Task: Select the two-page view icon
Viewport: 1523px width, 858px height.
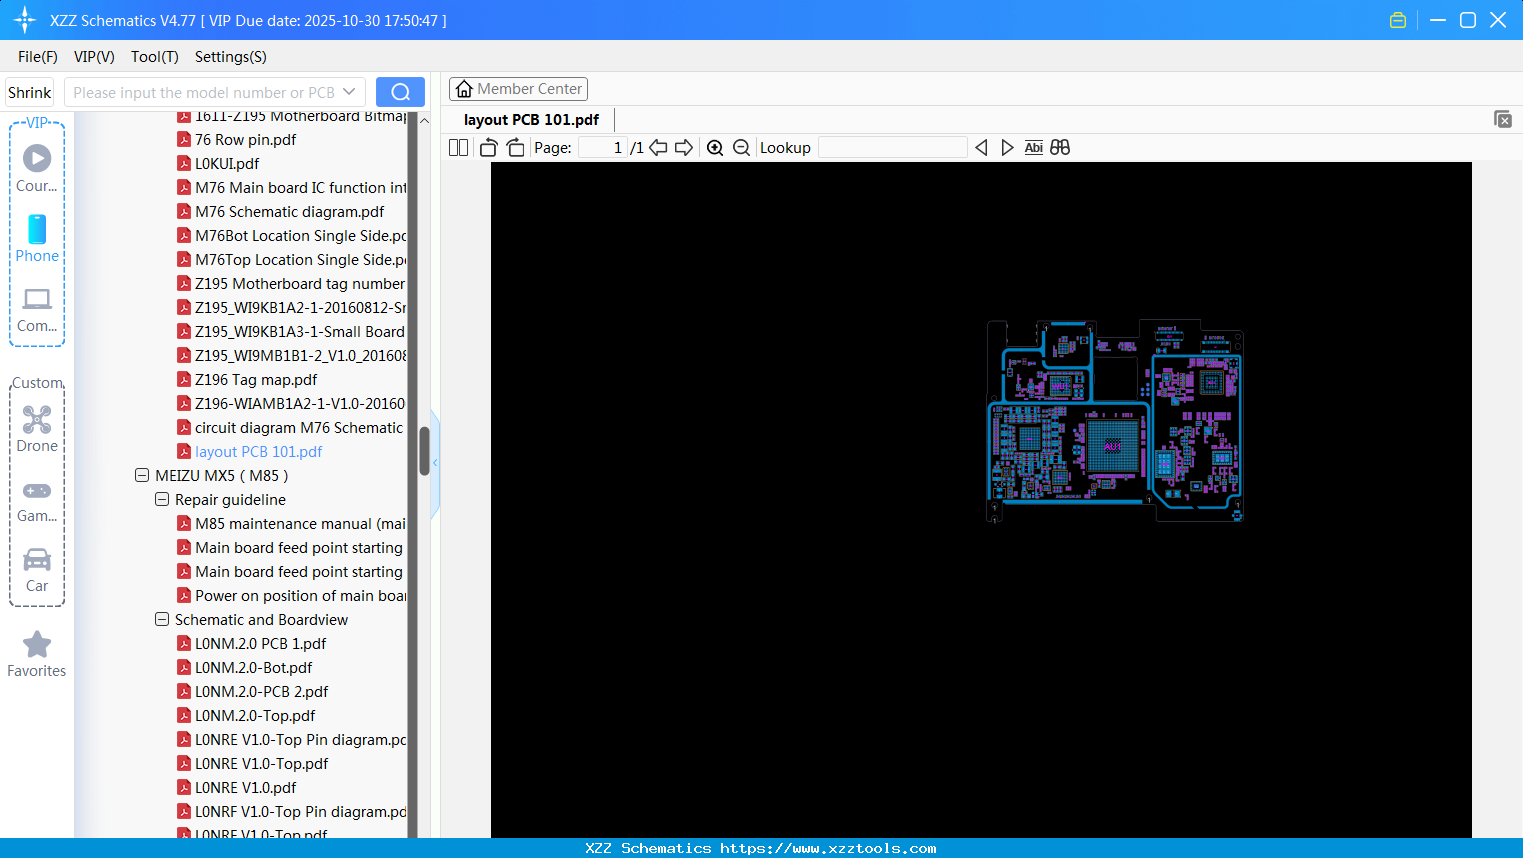Action: [457, 147]
